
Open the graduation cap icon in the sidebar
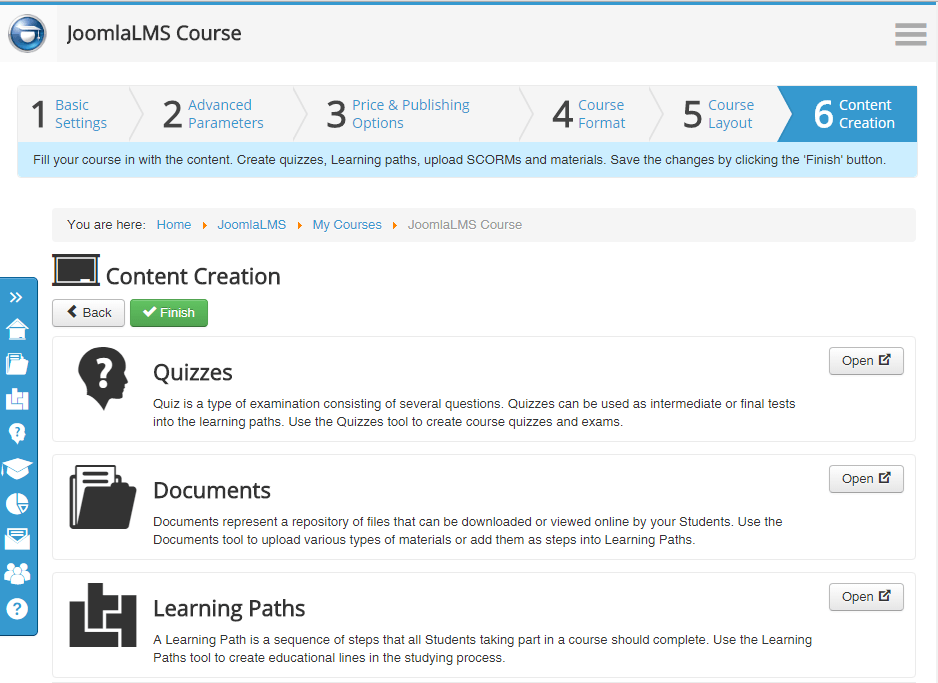(x=17, y=469)
